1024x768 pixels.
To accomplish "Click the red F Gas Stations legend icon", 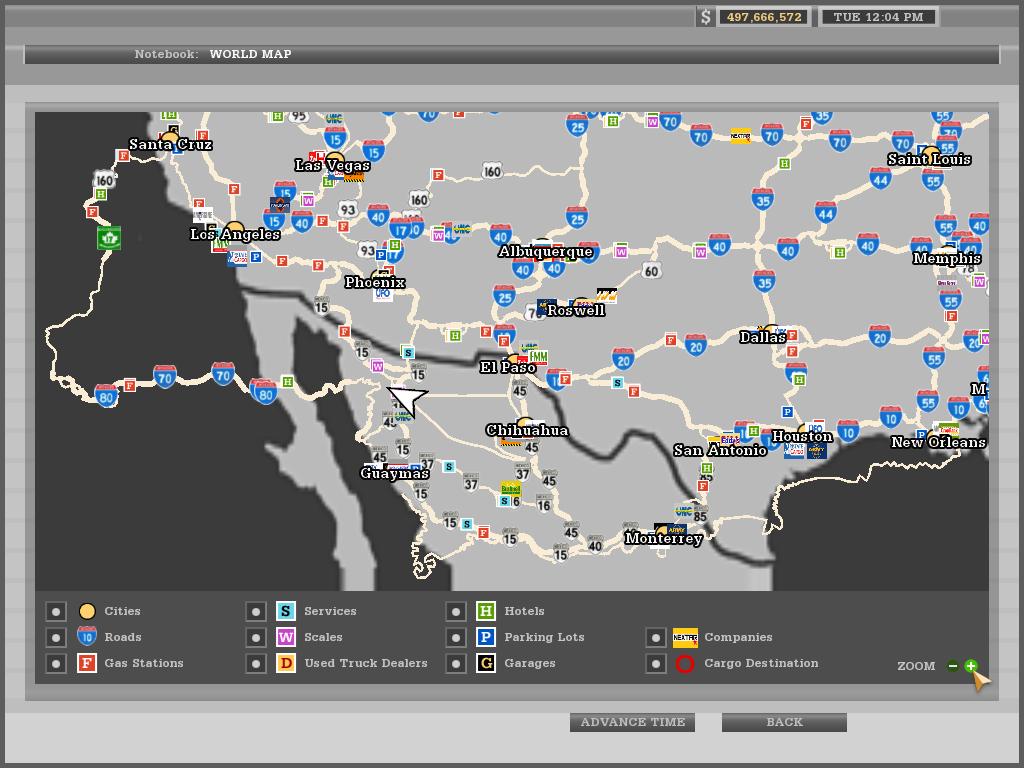I will pos(87,664).
